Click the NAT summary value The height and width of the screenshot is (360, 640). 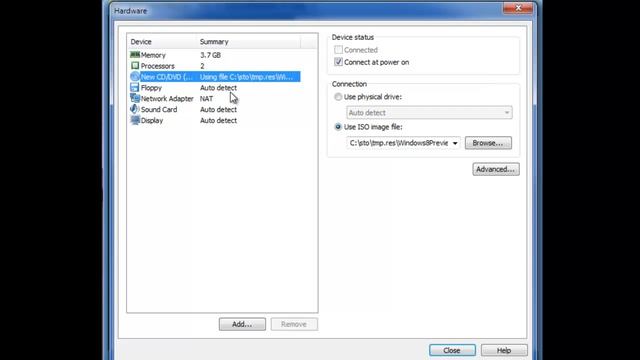(207, 99)
